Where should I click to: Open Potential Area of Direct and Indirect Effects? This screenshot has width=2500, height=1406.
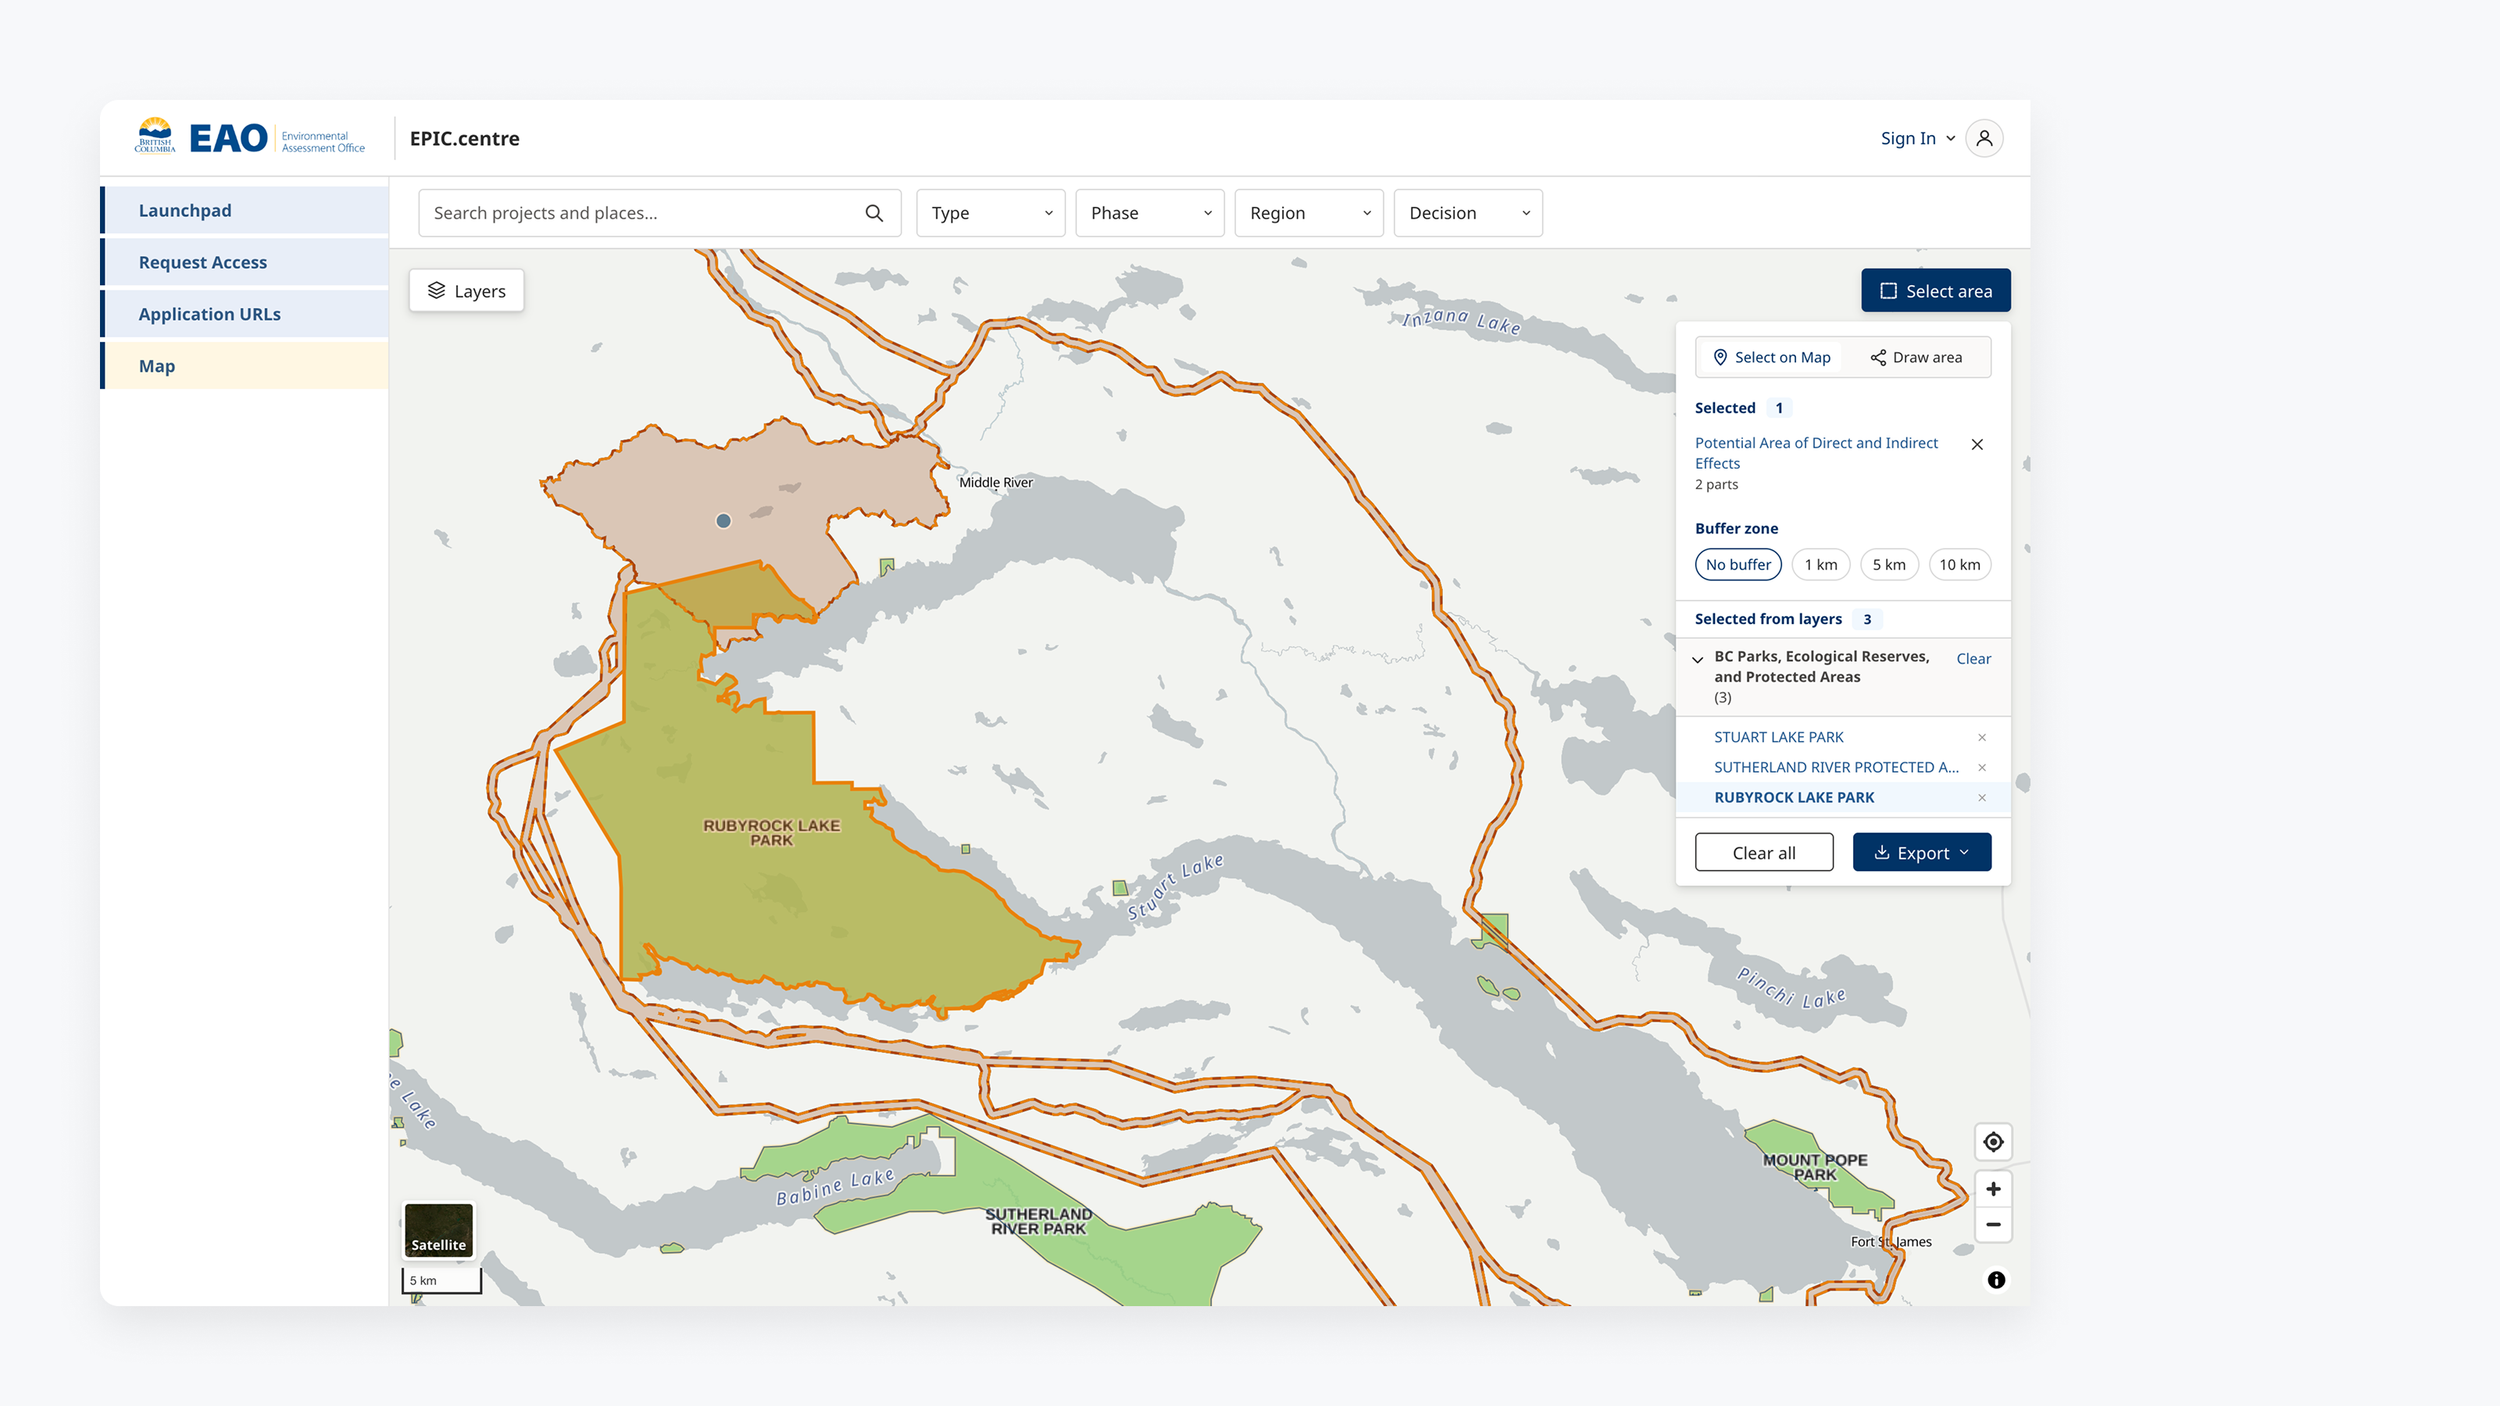point(1816,453)
